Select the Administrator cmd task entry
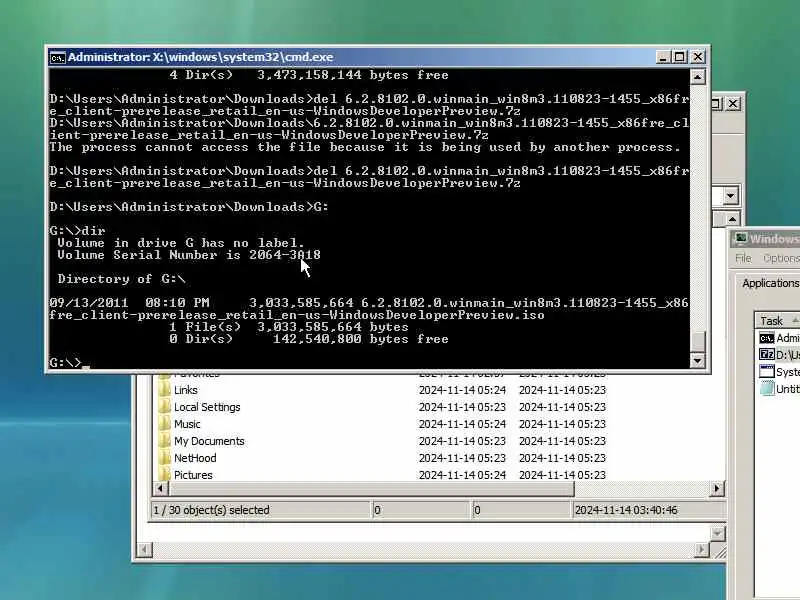 pos(779,338)
